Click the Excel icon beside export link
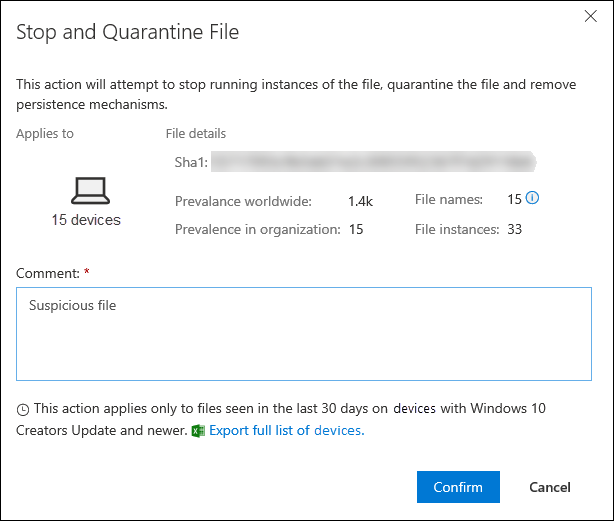The width and height of the screenshot is (614, 521). [x=198, y=431]
